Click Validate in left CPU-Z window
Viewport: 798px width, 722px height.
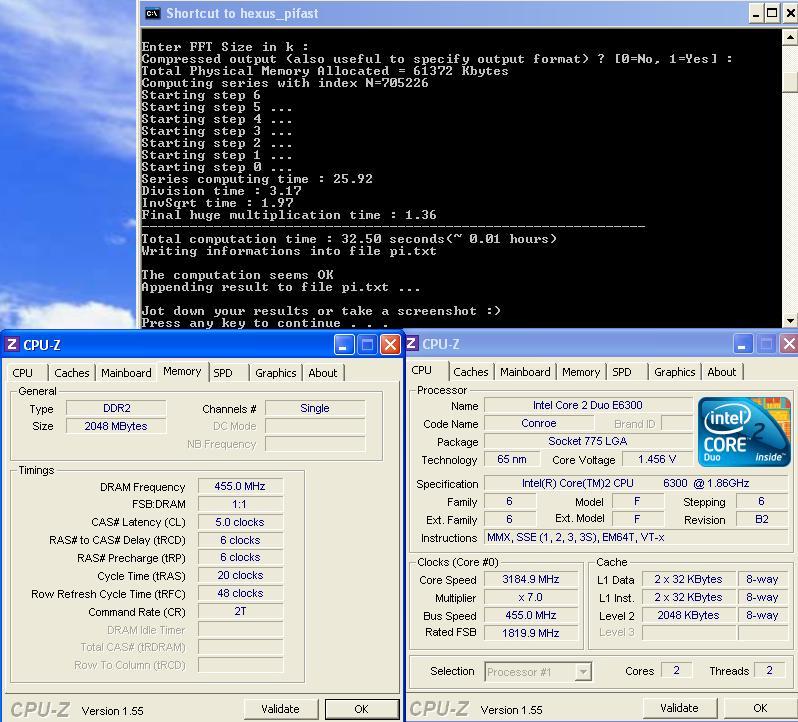click(x=280, y=709)
